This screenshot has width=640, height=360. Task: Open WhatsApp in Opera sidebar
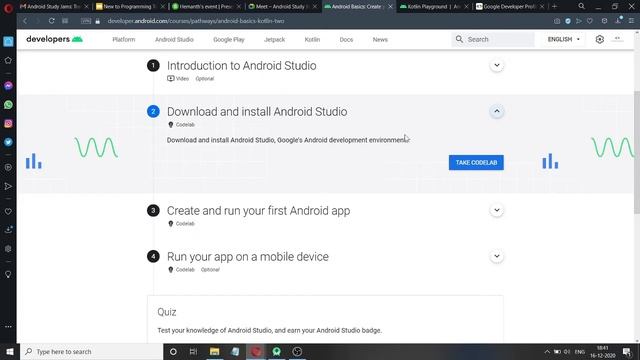pos(8,105)
